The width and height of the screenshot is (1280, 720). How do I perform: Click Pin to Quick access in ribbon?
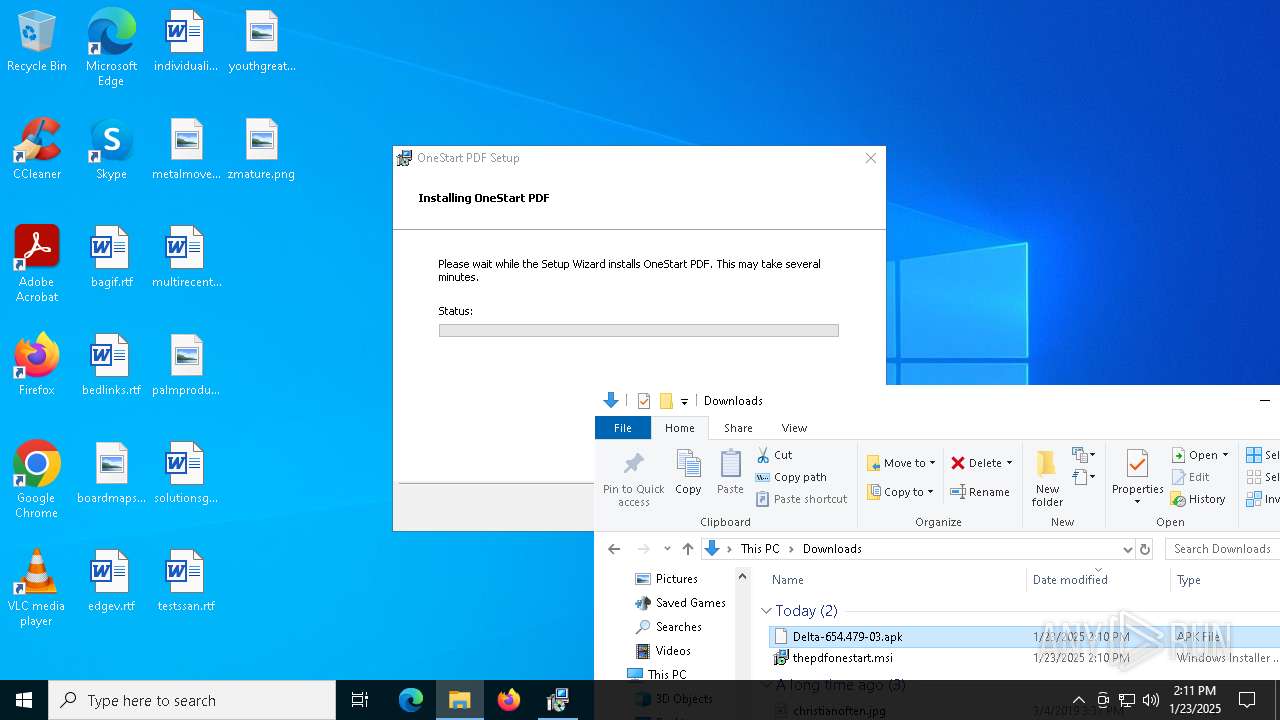click(633, 479)
